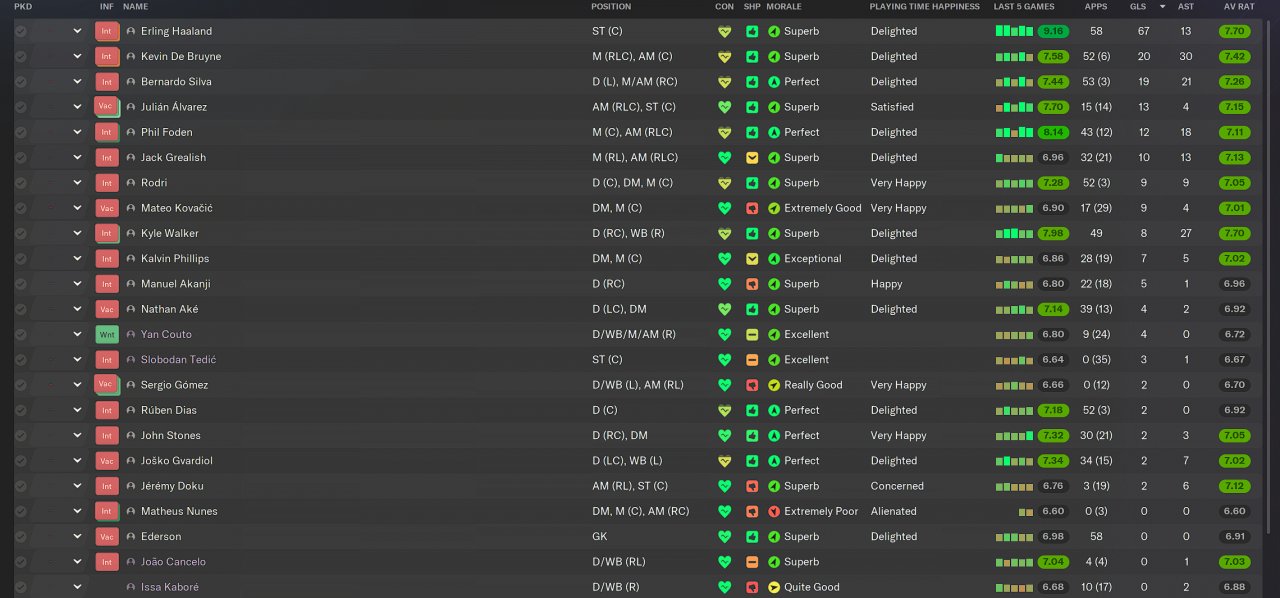Open Slobodan Tedić's player profile link
The width and height of the screenshot is (1280, 598).
point(178,359)
